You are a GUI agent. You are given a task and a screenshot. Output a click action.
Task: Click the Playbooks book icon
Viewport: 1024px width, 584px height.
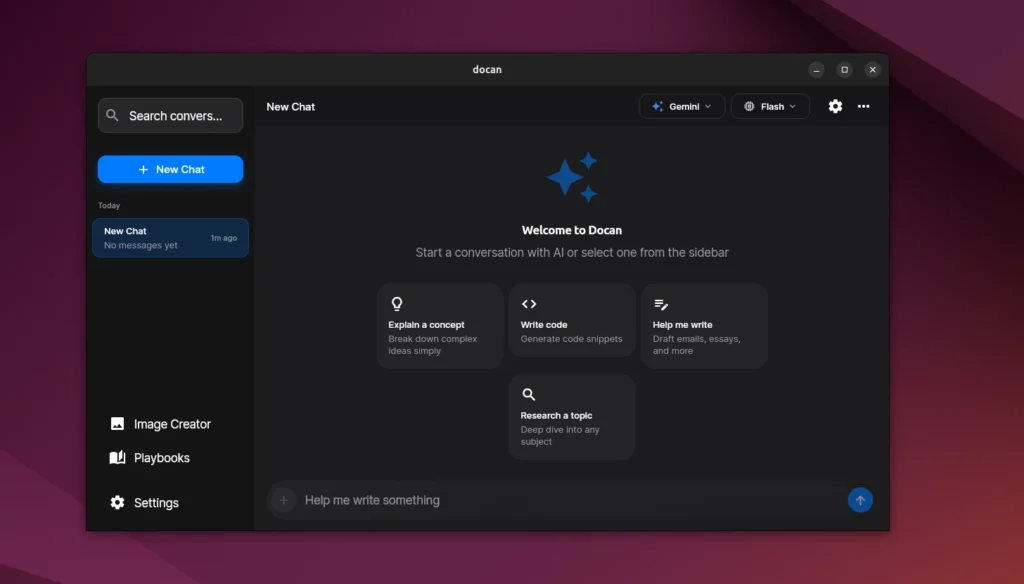point(116,457)
